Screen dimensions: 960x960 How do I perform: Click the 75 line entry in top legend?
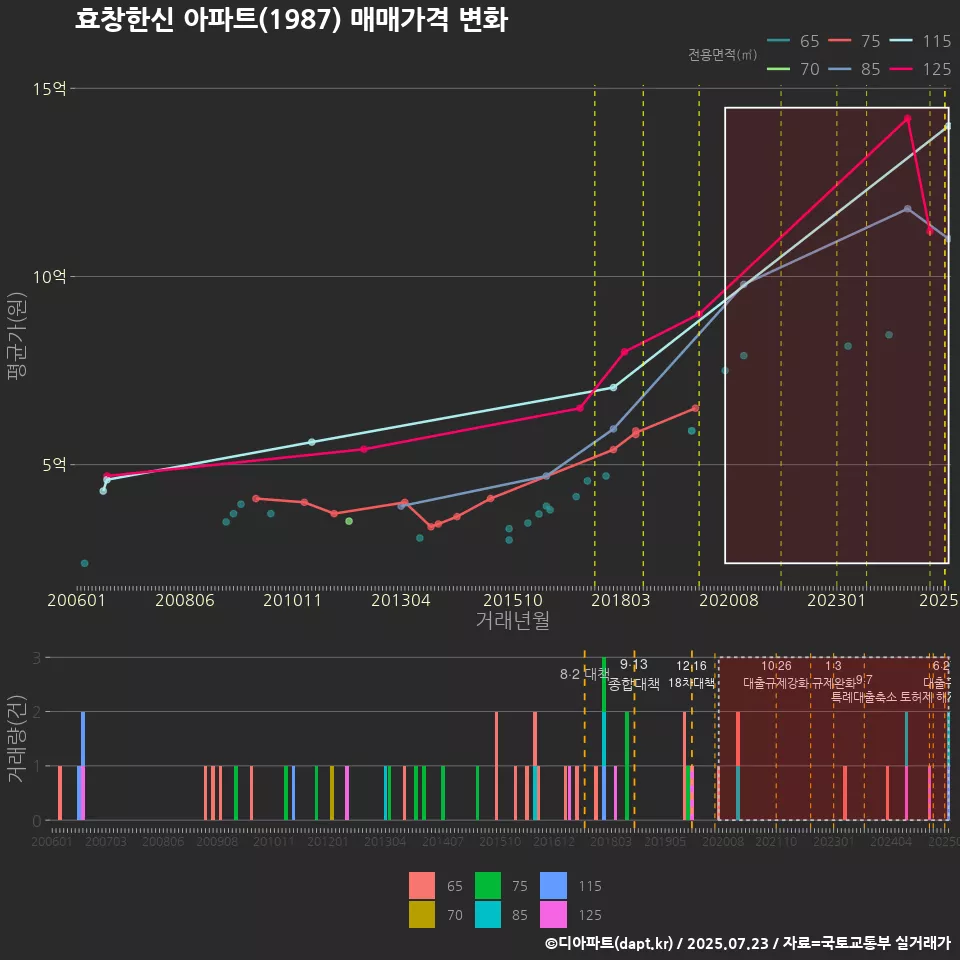tap(855, 41)
